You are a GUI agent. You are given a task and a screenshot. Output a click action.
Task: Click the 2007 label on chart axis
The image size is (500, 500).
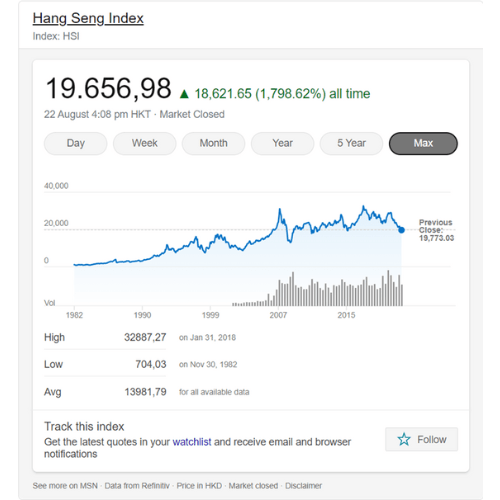(x=278, y=315)
